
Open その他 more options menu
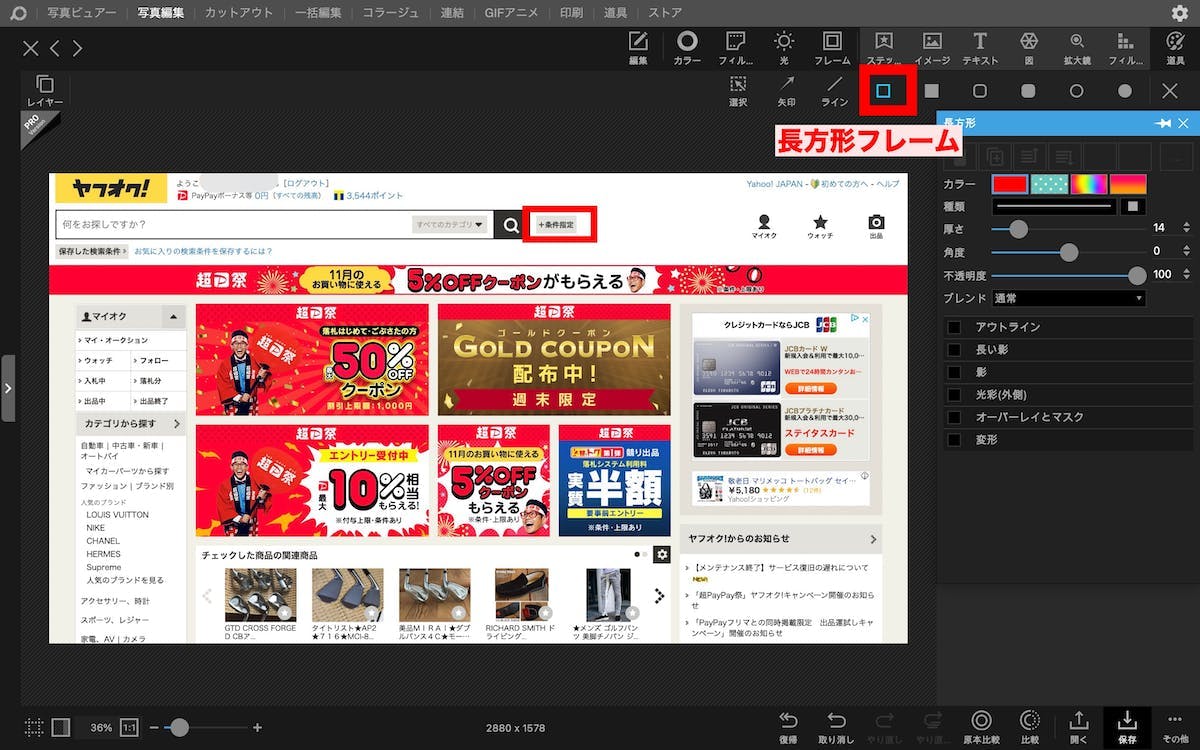tap(1176, 727)
